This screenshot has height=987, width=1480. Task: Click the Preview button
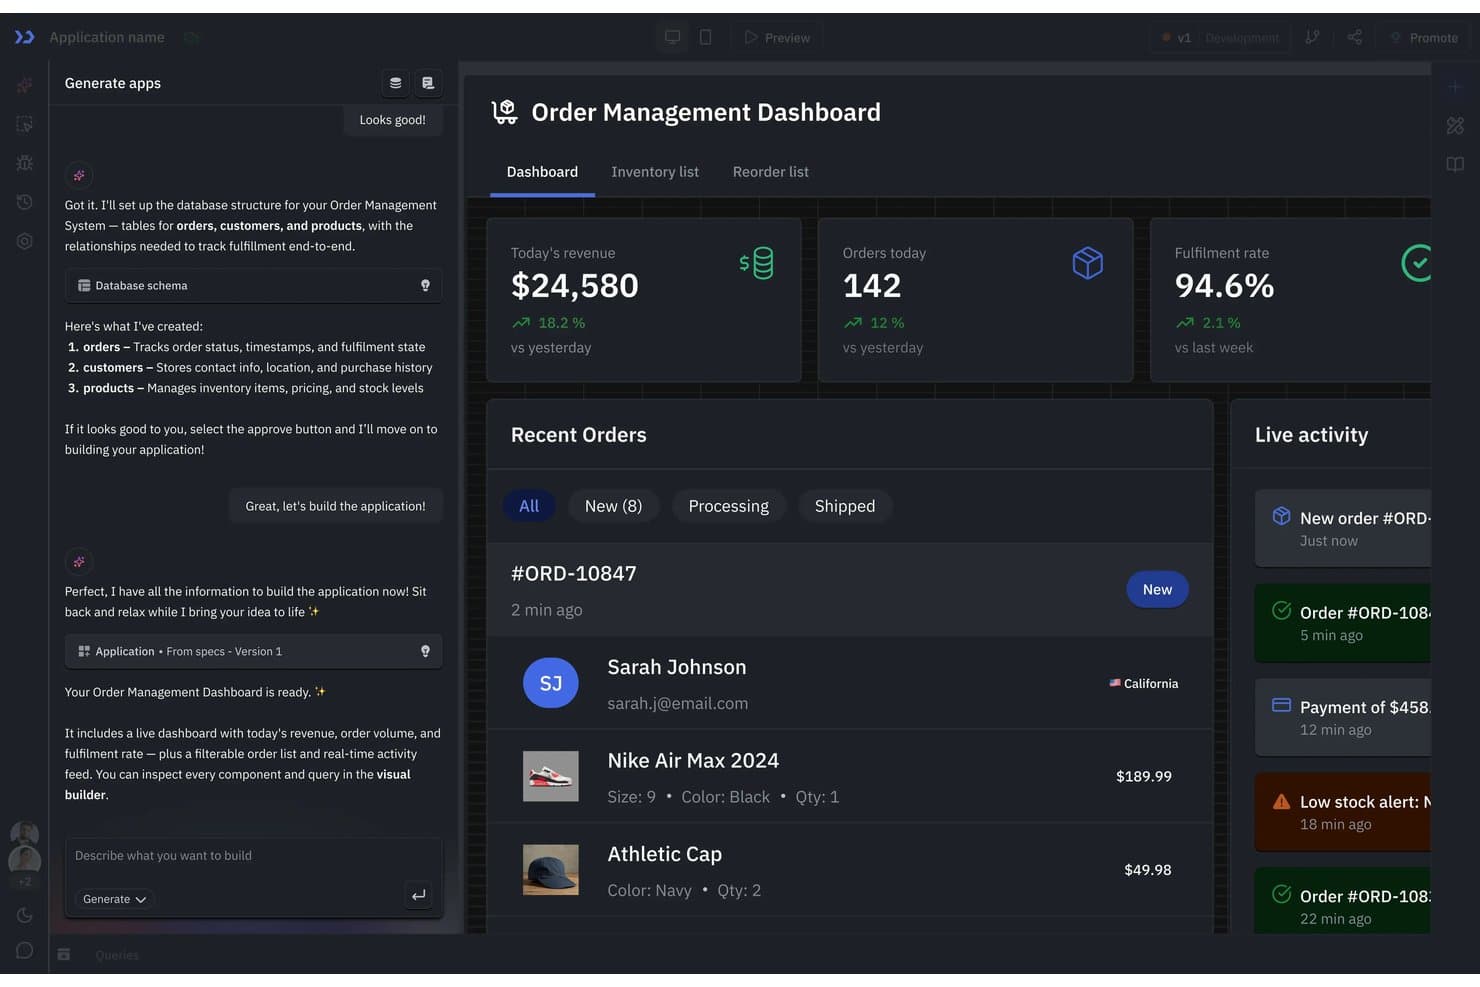[777, 37]
